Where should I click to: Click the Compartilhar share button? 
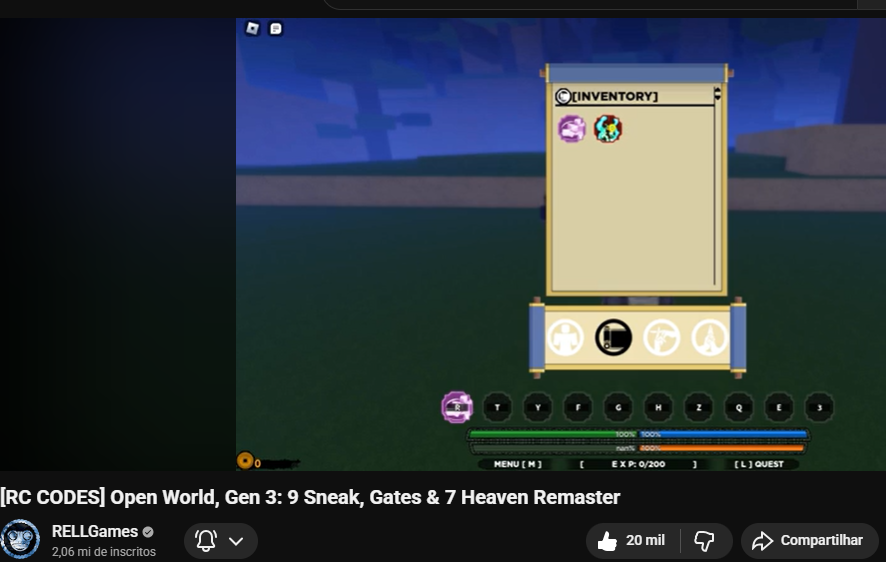click(809, 541)
